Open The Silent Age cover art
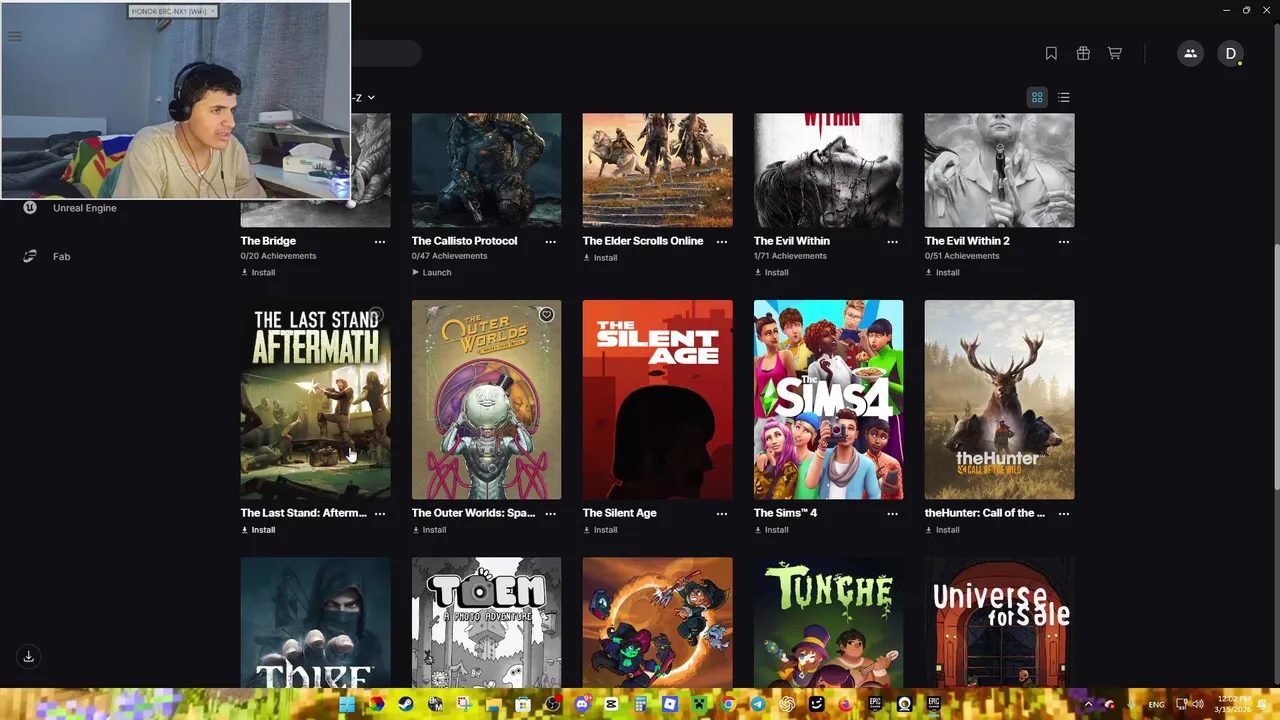The width and height of the screenshot is (1280, 720). coord(658,400)
